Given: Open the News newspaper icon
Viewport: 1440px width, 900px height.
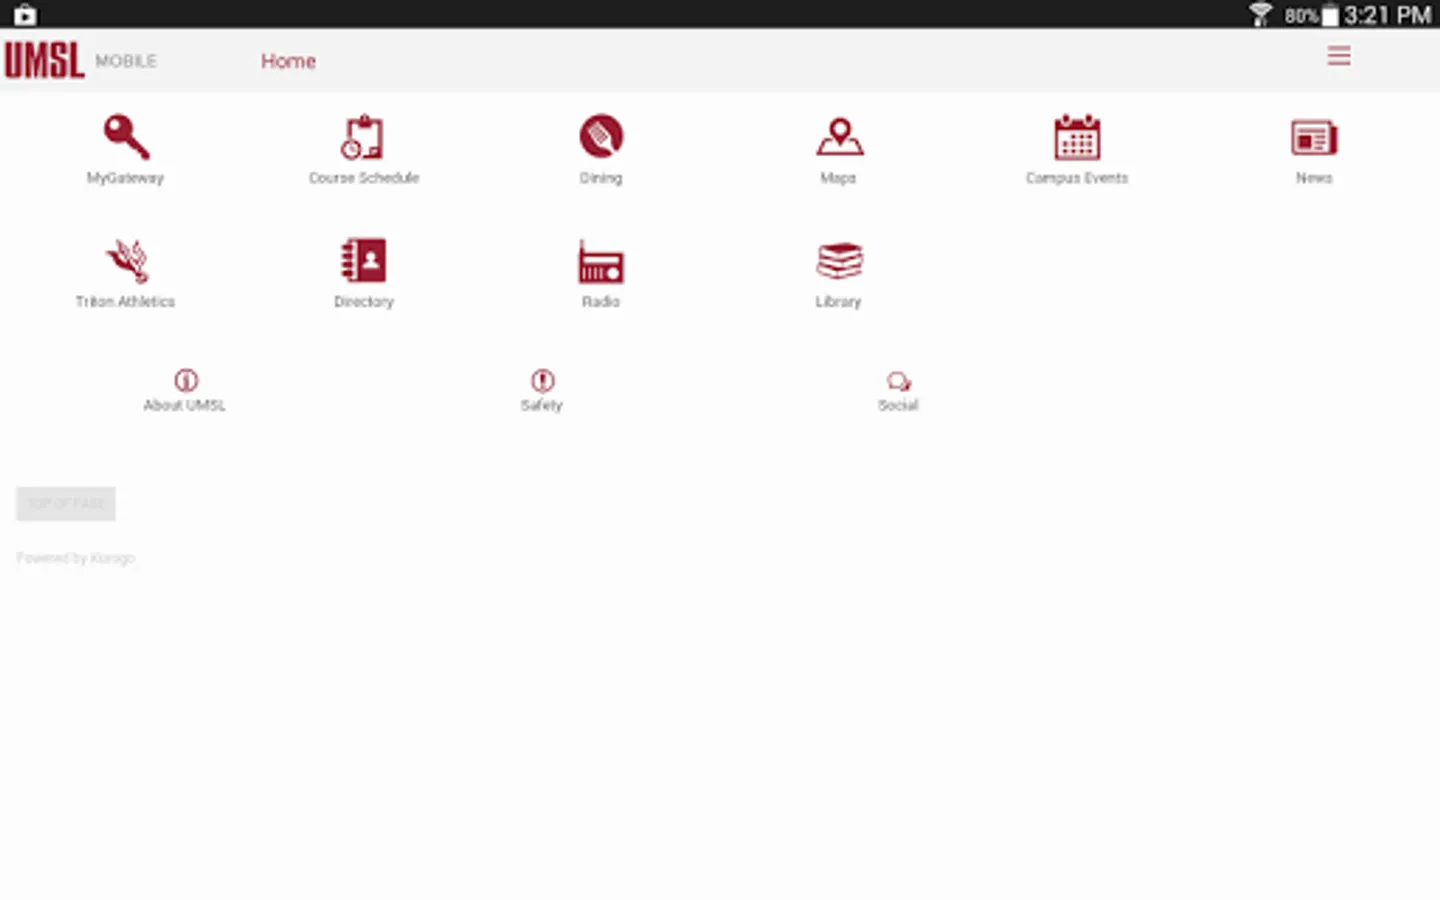Looking at the screenshot, I should (x=1314, y=138).
